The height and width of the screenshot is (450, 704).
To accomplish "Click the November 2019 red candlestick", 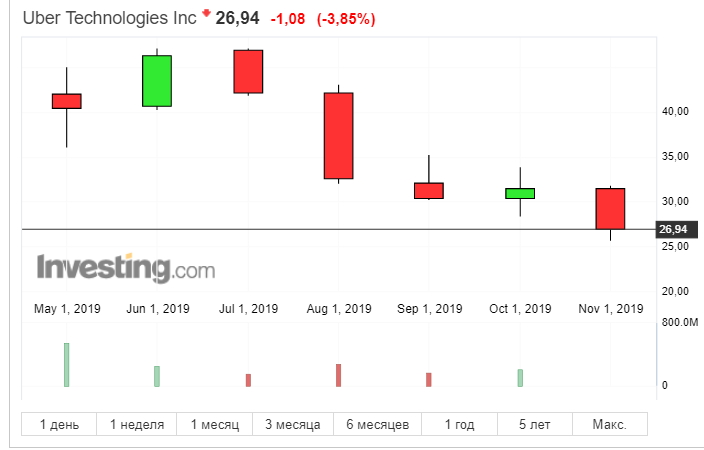I will coord(610,208).
